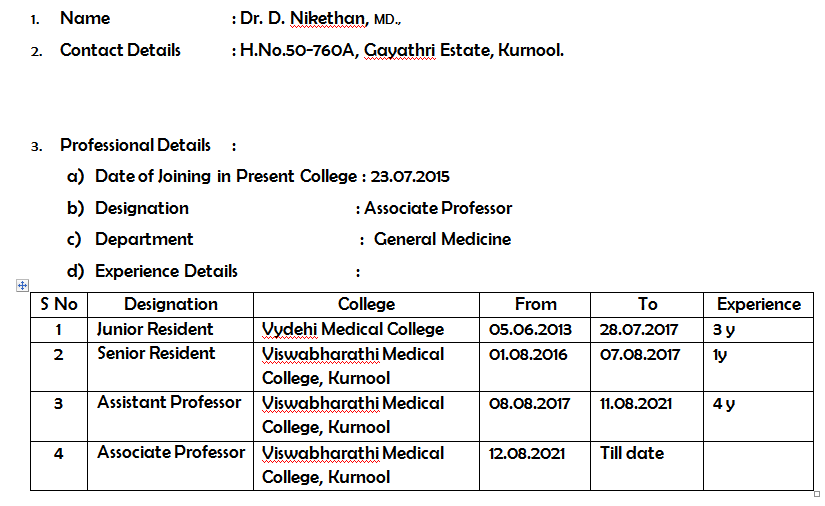The width and height of the screenshot is (825, 506).
Task: Click the Experience column header cell
Action: [x=758, y=305]
